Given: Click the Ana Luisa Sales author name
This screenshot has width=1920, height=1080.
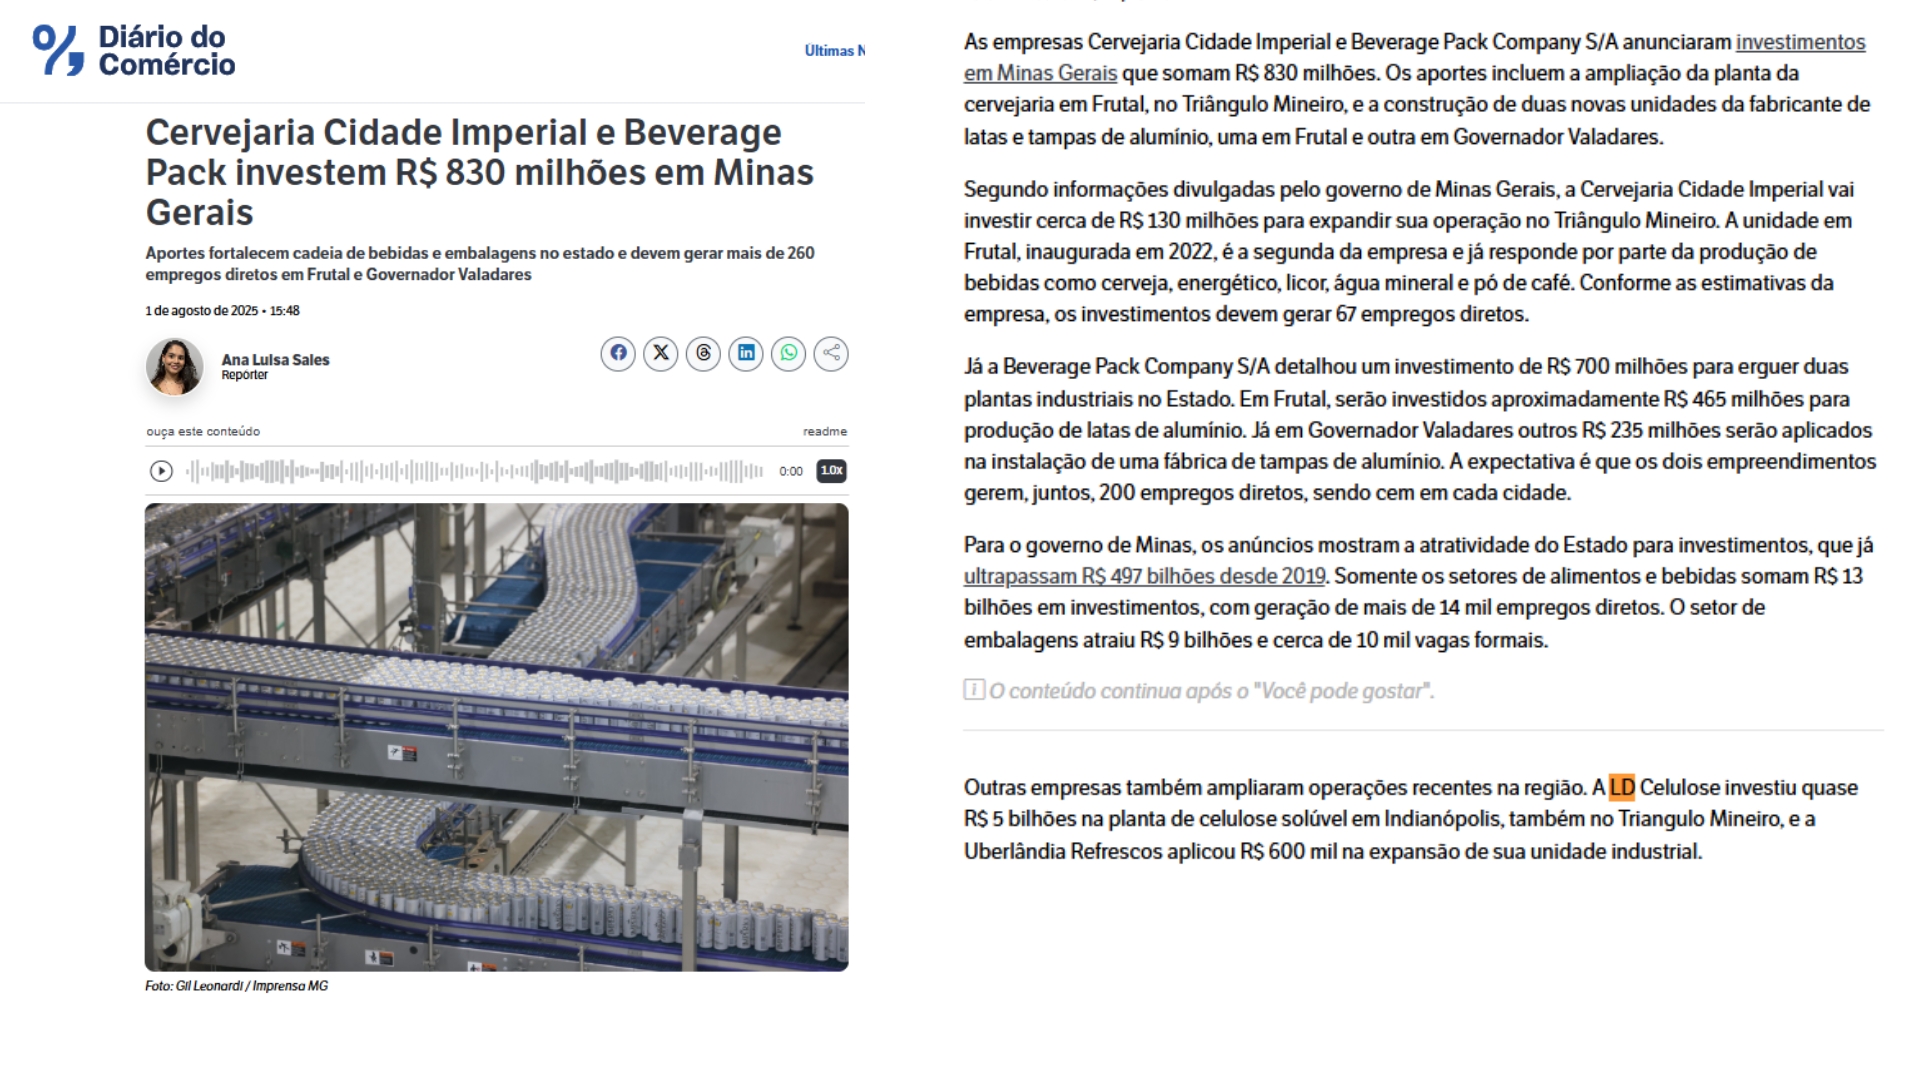Looking at the screenshot, I should (x=275, y=360).
